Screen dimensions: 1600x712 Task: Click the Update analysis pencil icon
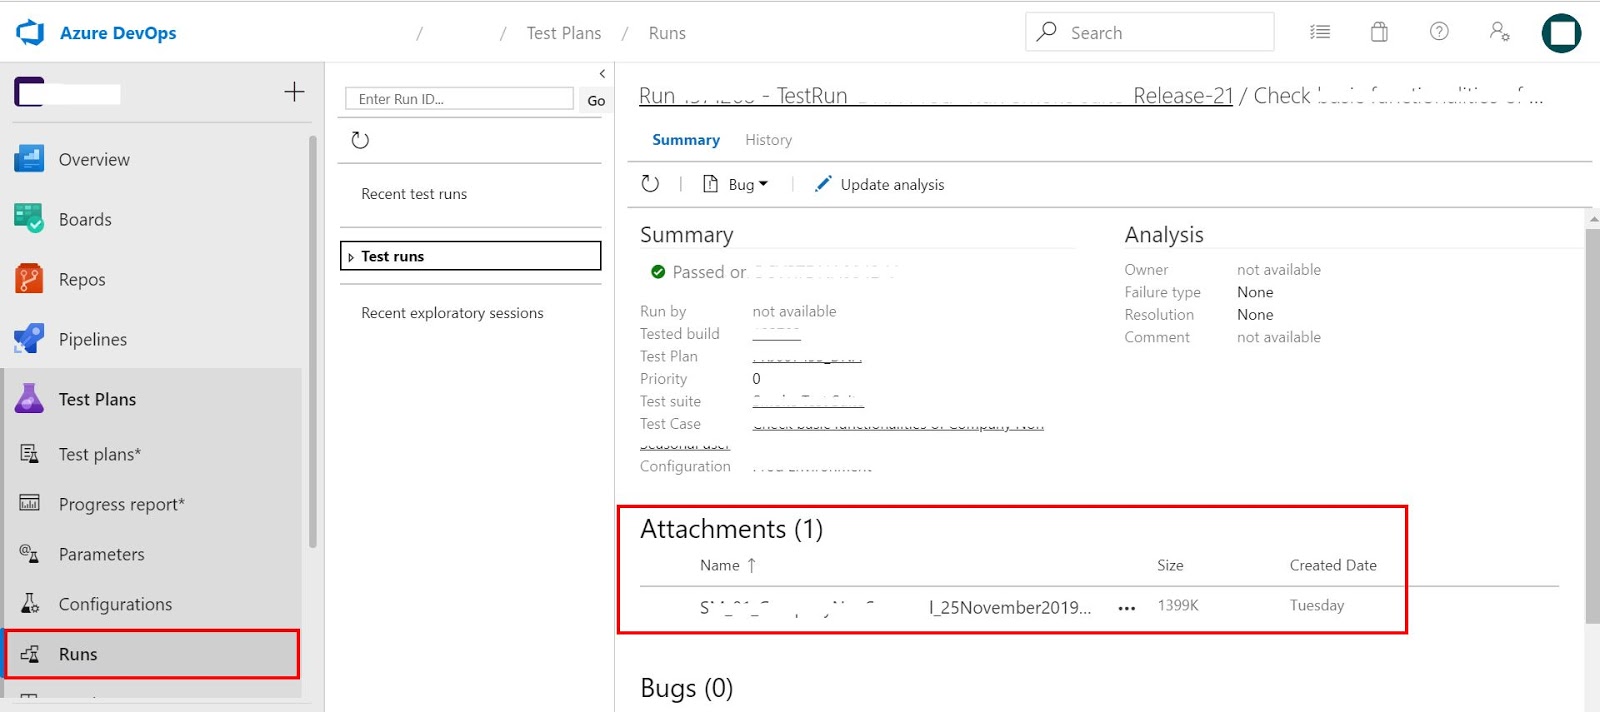coord(822,184)
